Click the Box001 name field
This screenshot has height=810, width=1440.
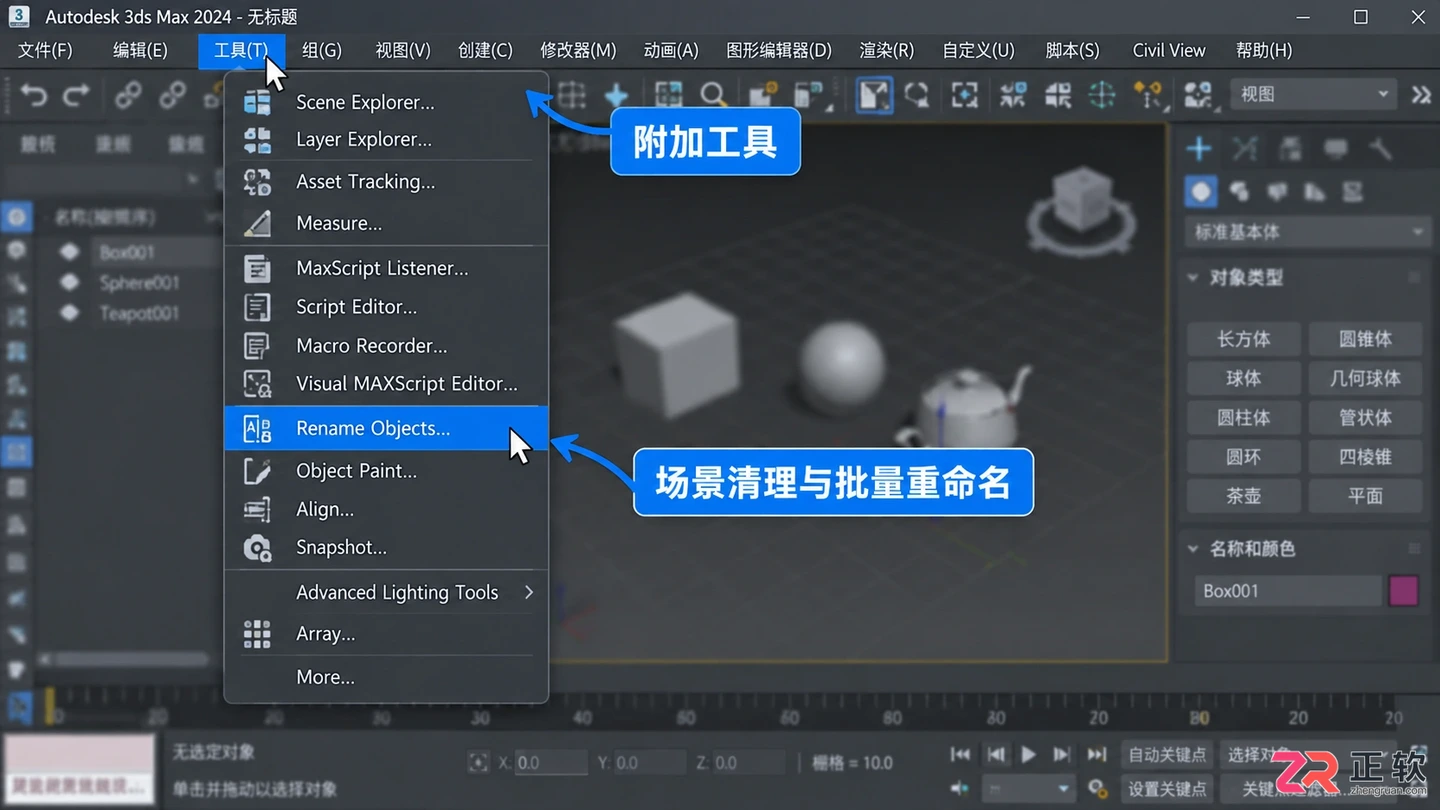[1288, 591]
